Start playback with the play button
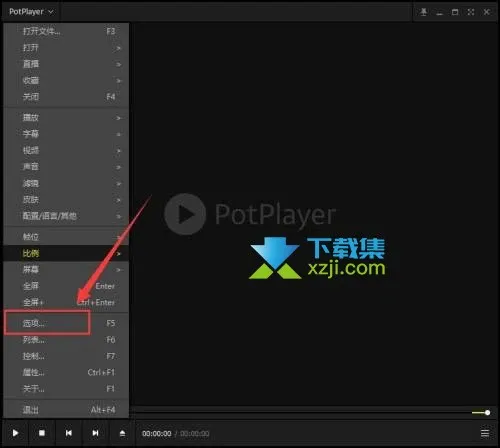The width and height of the screenshot is (500, 448). point(15,433)
